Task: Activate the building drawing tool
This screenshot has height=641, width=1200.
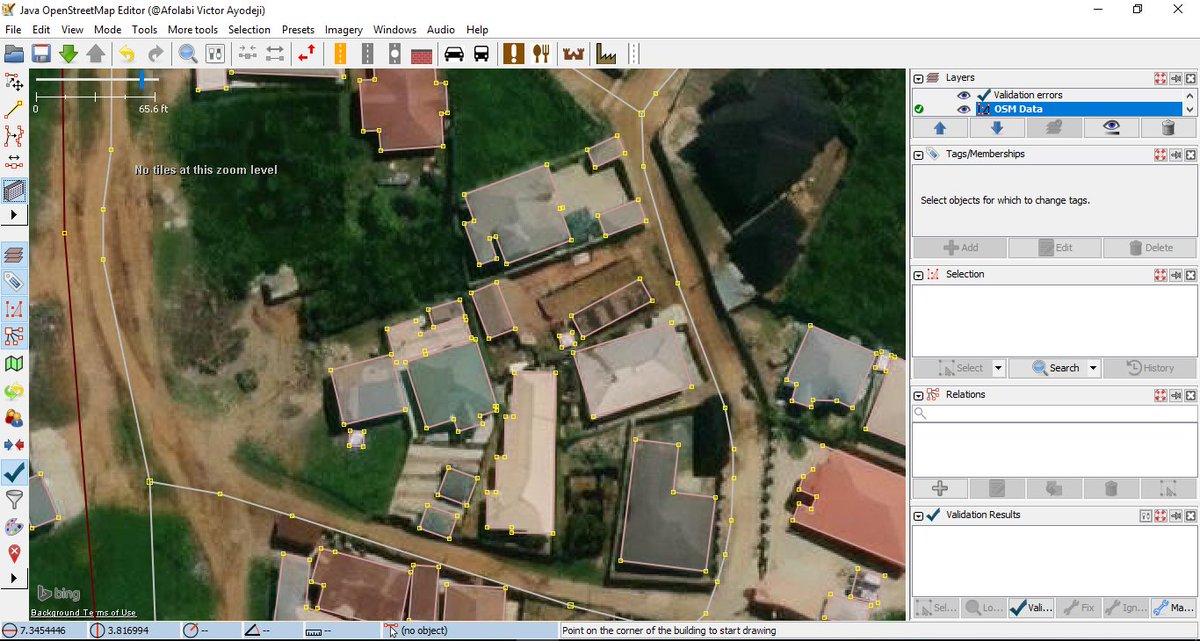Action: (x=14, y=189)
